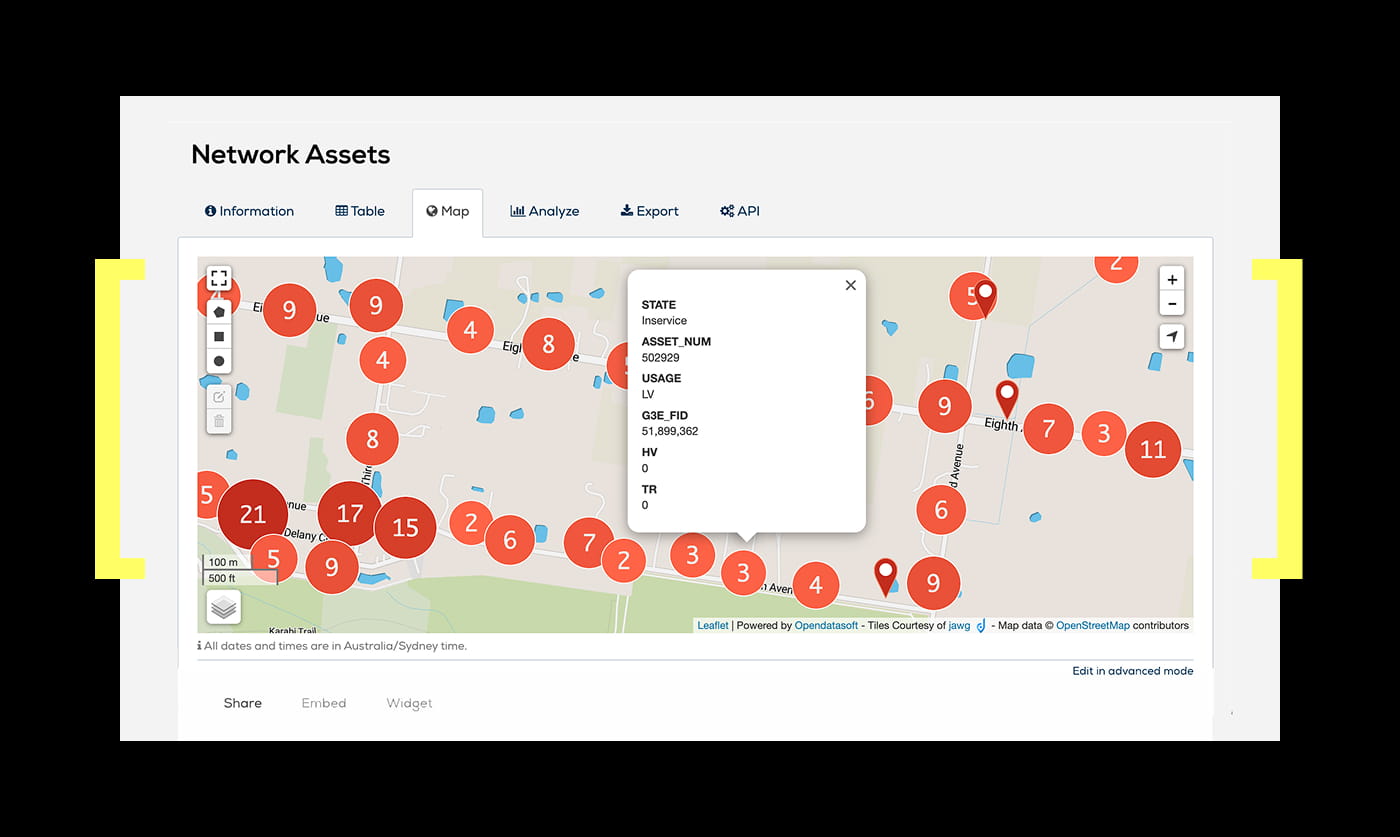Zoom out on the map
This screenshot has width=1400, height=837.
point(1172,304)
